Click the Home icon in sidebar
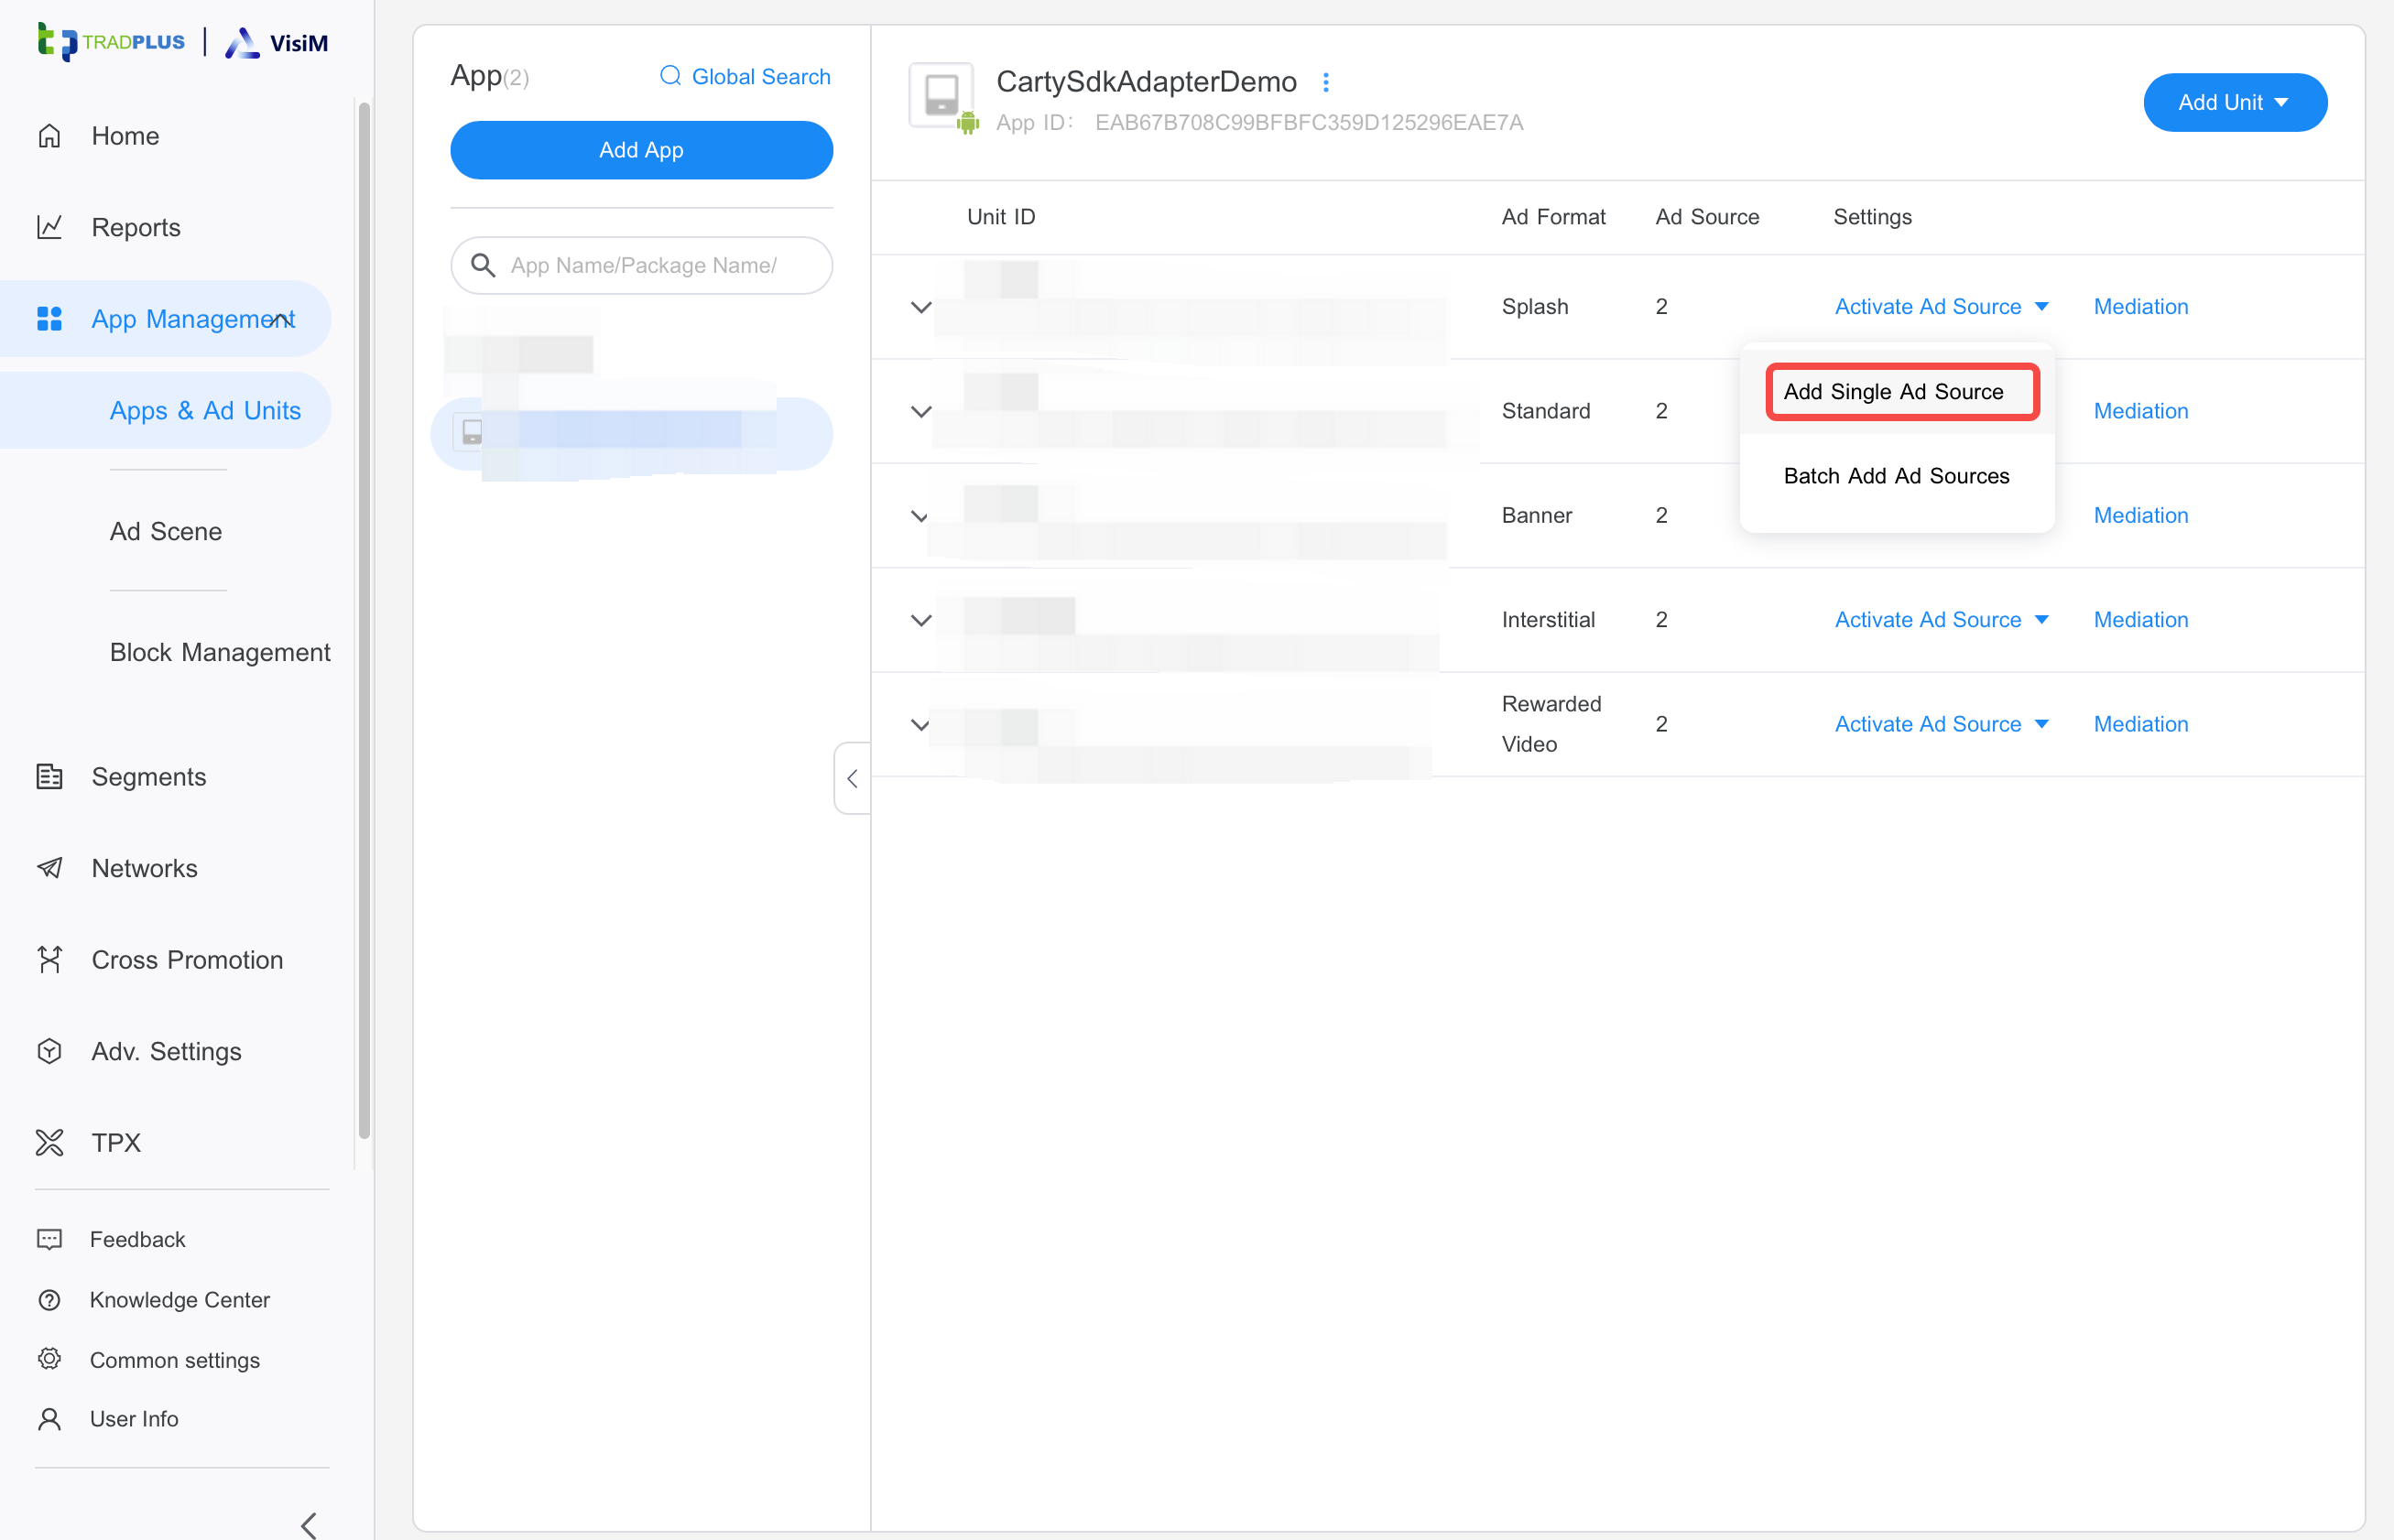The height and width of the screenshot is (1540, 2394). pos(49,136)
